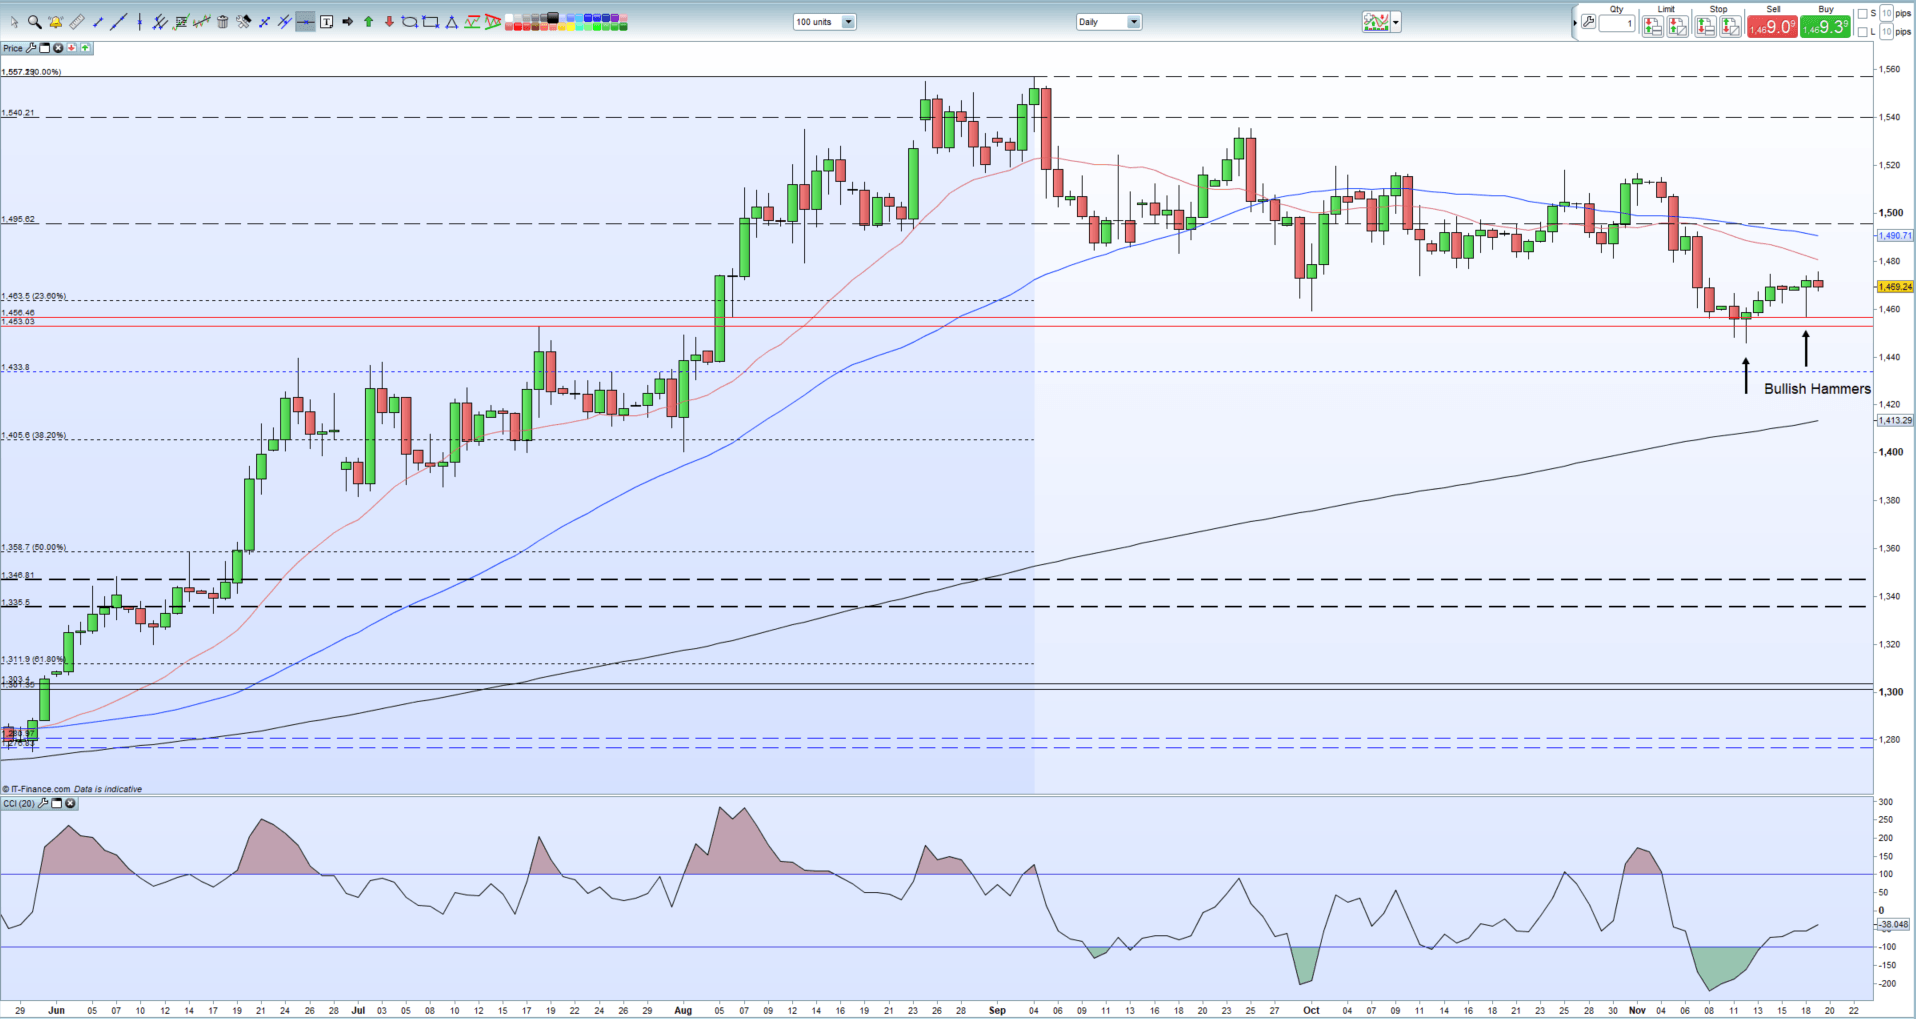
Task: Select the ellipse drawing tool
Action: coord(409,22)
